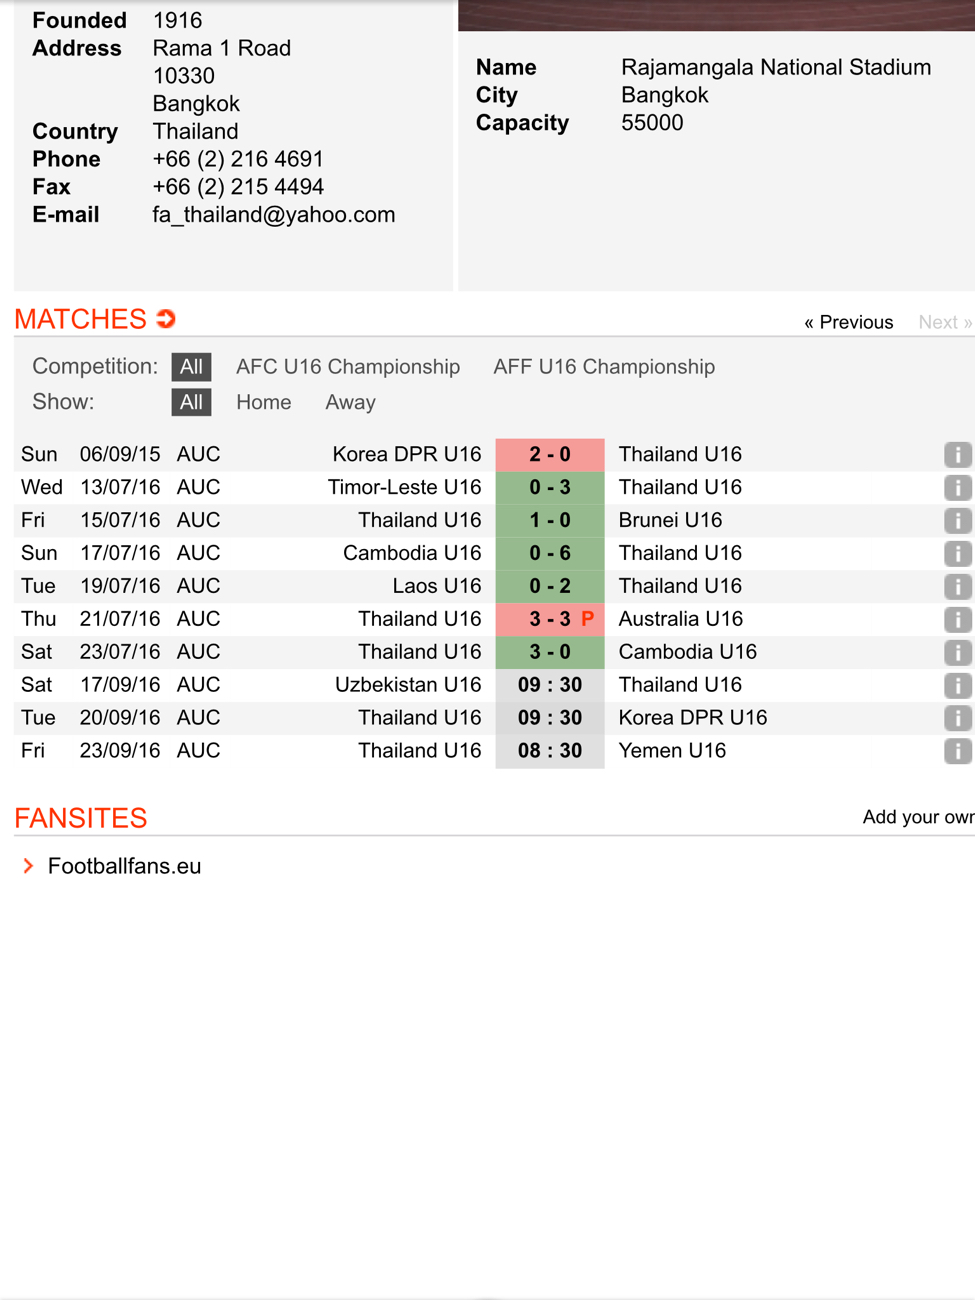Open info icon for Australia U16 match

pos(957,620)
